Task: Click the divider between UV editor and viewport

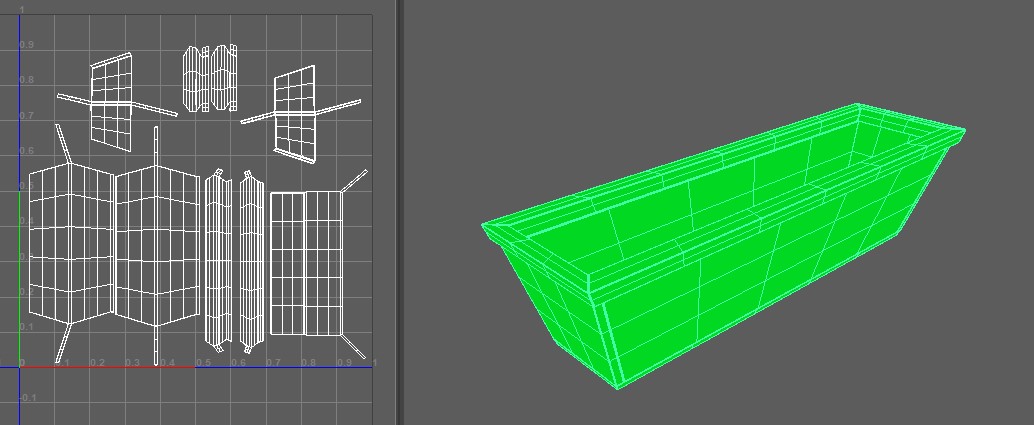Action: click(x=398, y=212)
